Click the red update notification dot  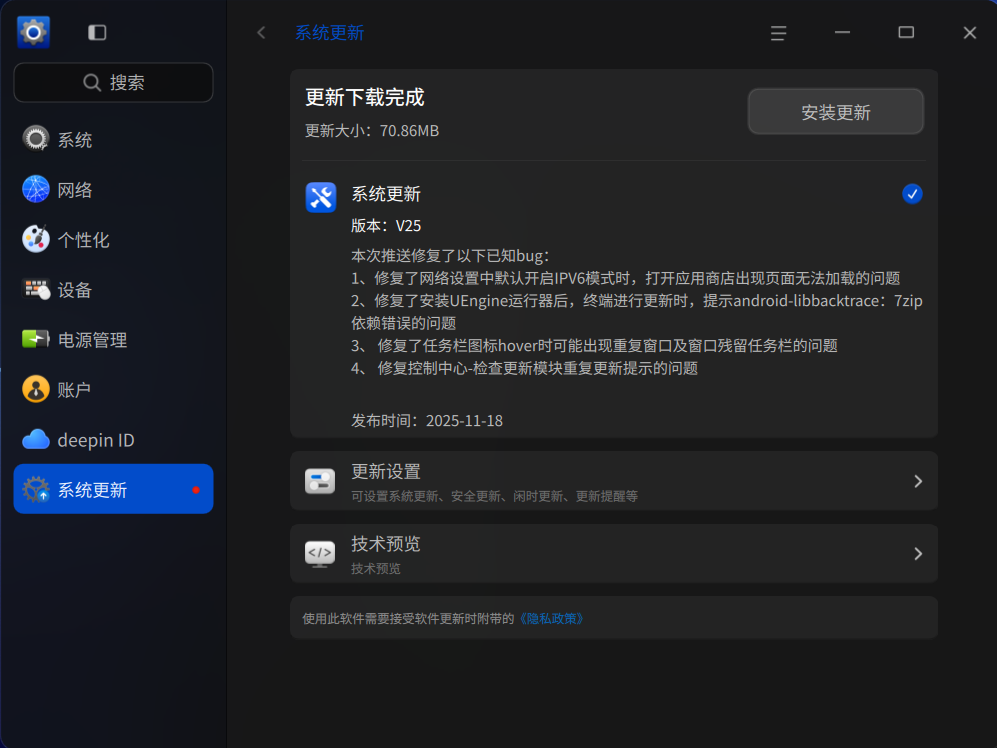coord(196,490)
